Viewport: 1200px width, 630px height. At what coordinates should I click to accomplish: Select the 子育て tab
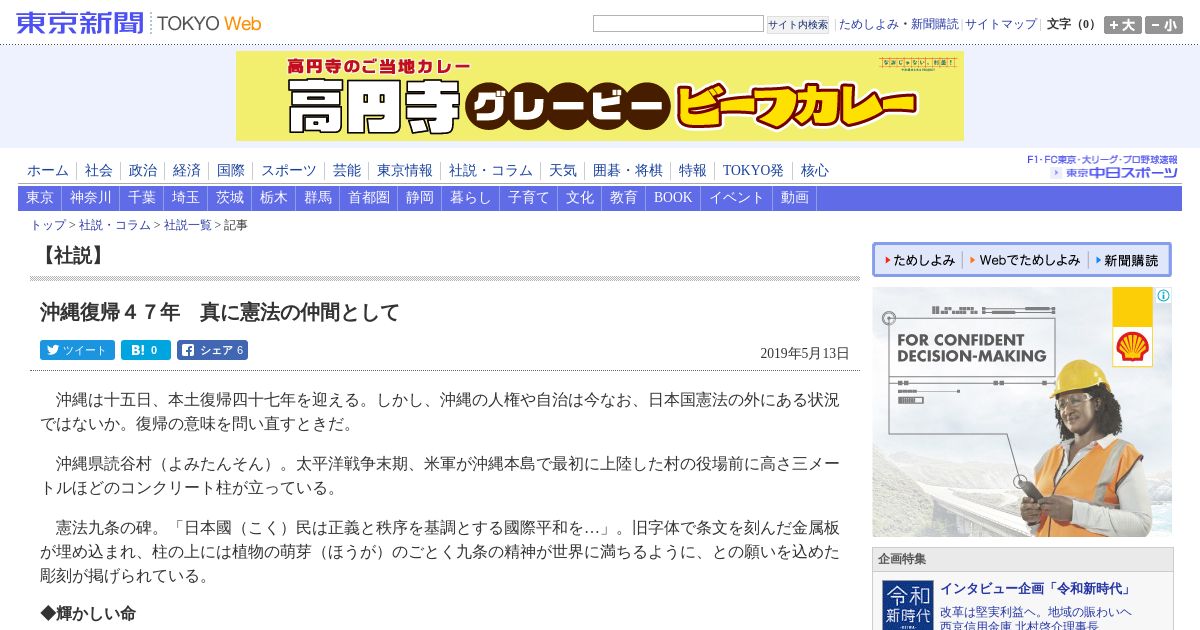pyautogui.click(x=529, y=198)
